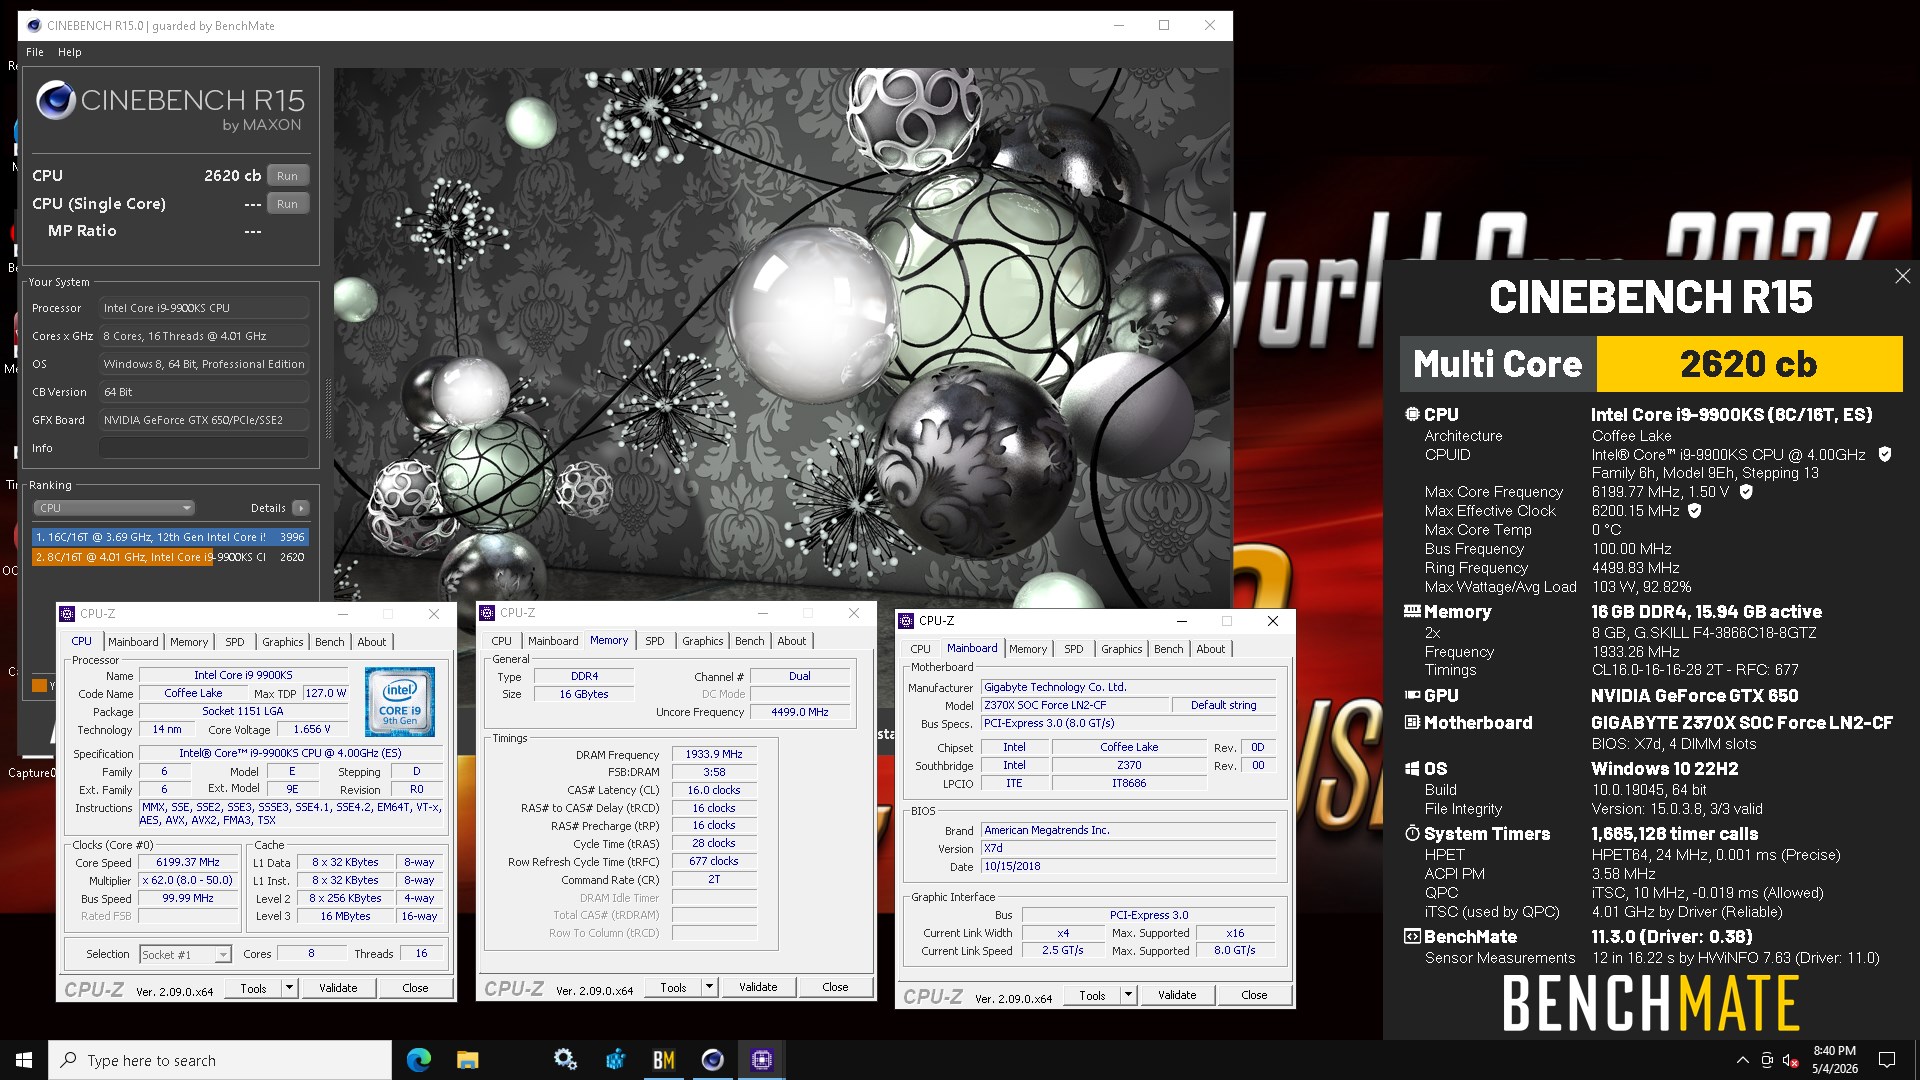Click the Uncore Frequency value 4499.0 MHz
This screenshot has height=1080, width=1920.
tap(800, 712)
